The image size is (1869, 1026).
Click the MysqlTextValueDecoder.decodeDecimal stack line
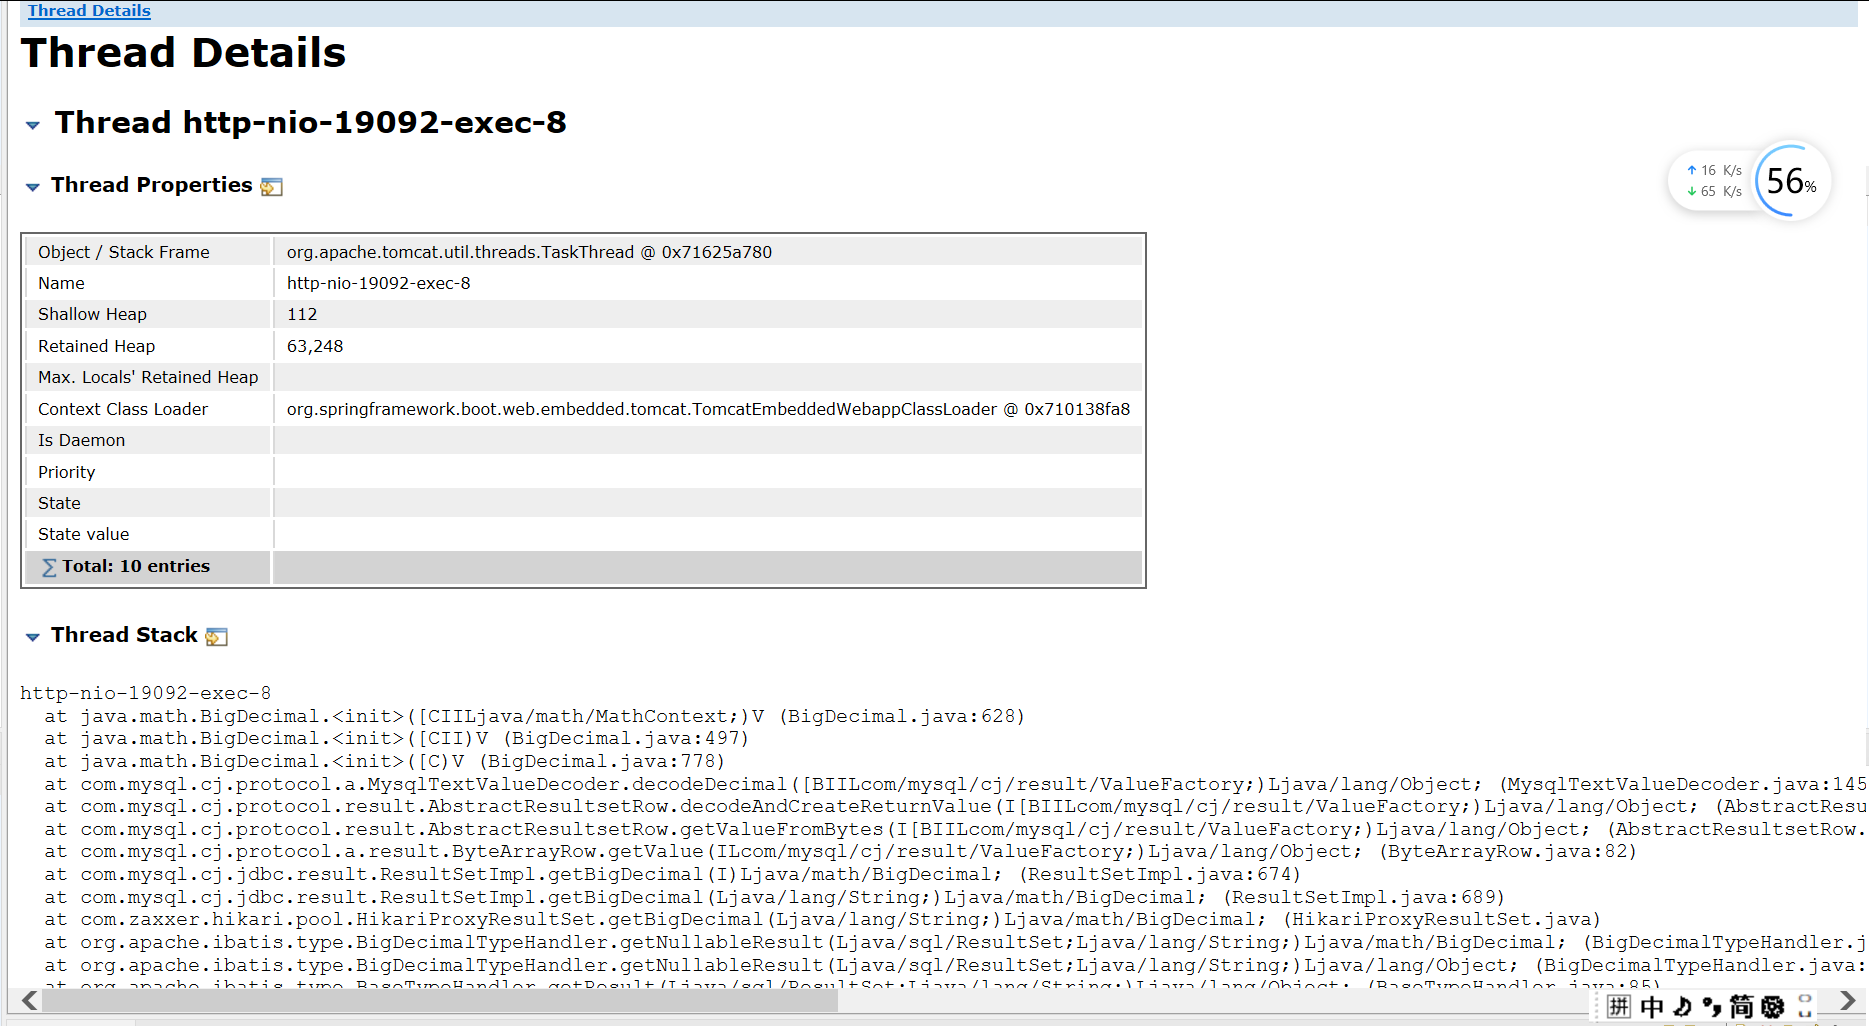pyautogui.click(x=955, y=784)
